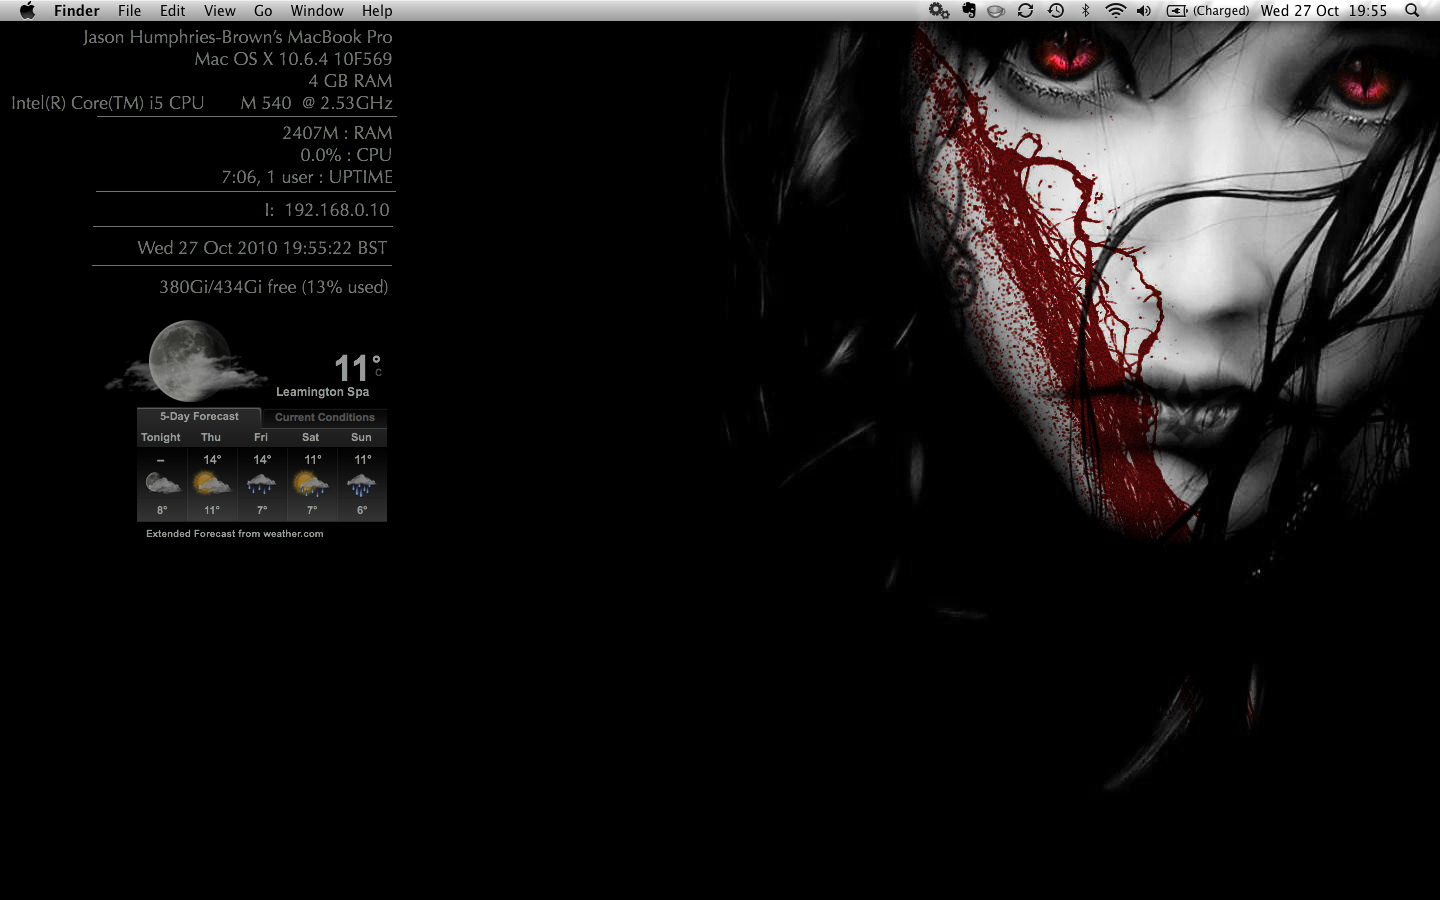Click the gears icon in menu bar

click(x=938, y=10)
